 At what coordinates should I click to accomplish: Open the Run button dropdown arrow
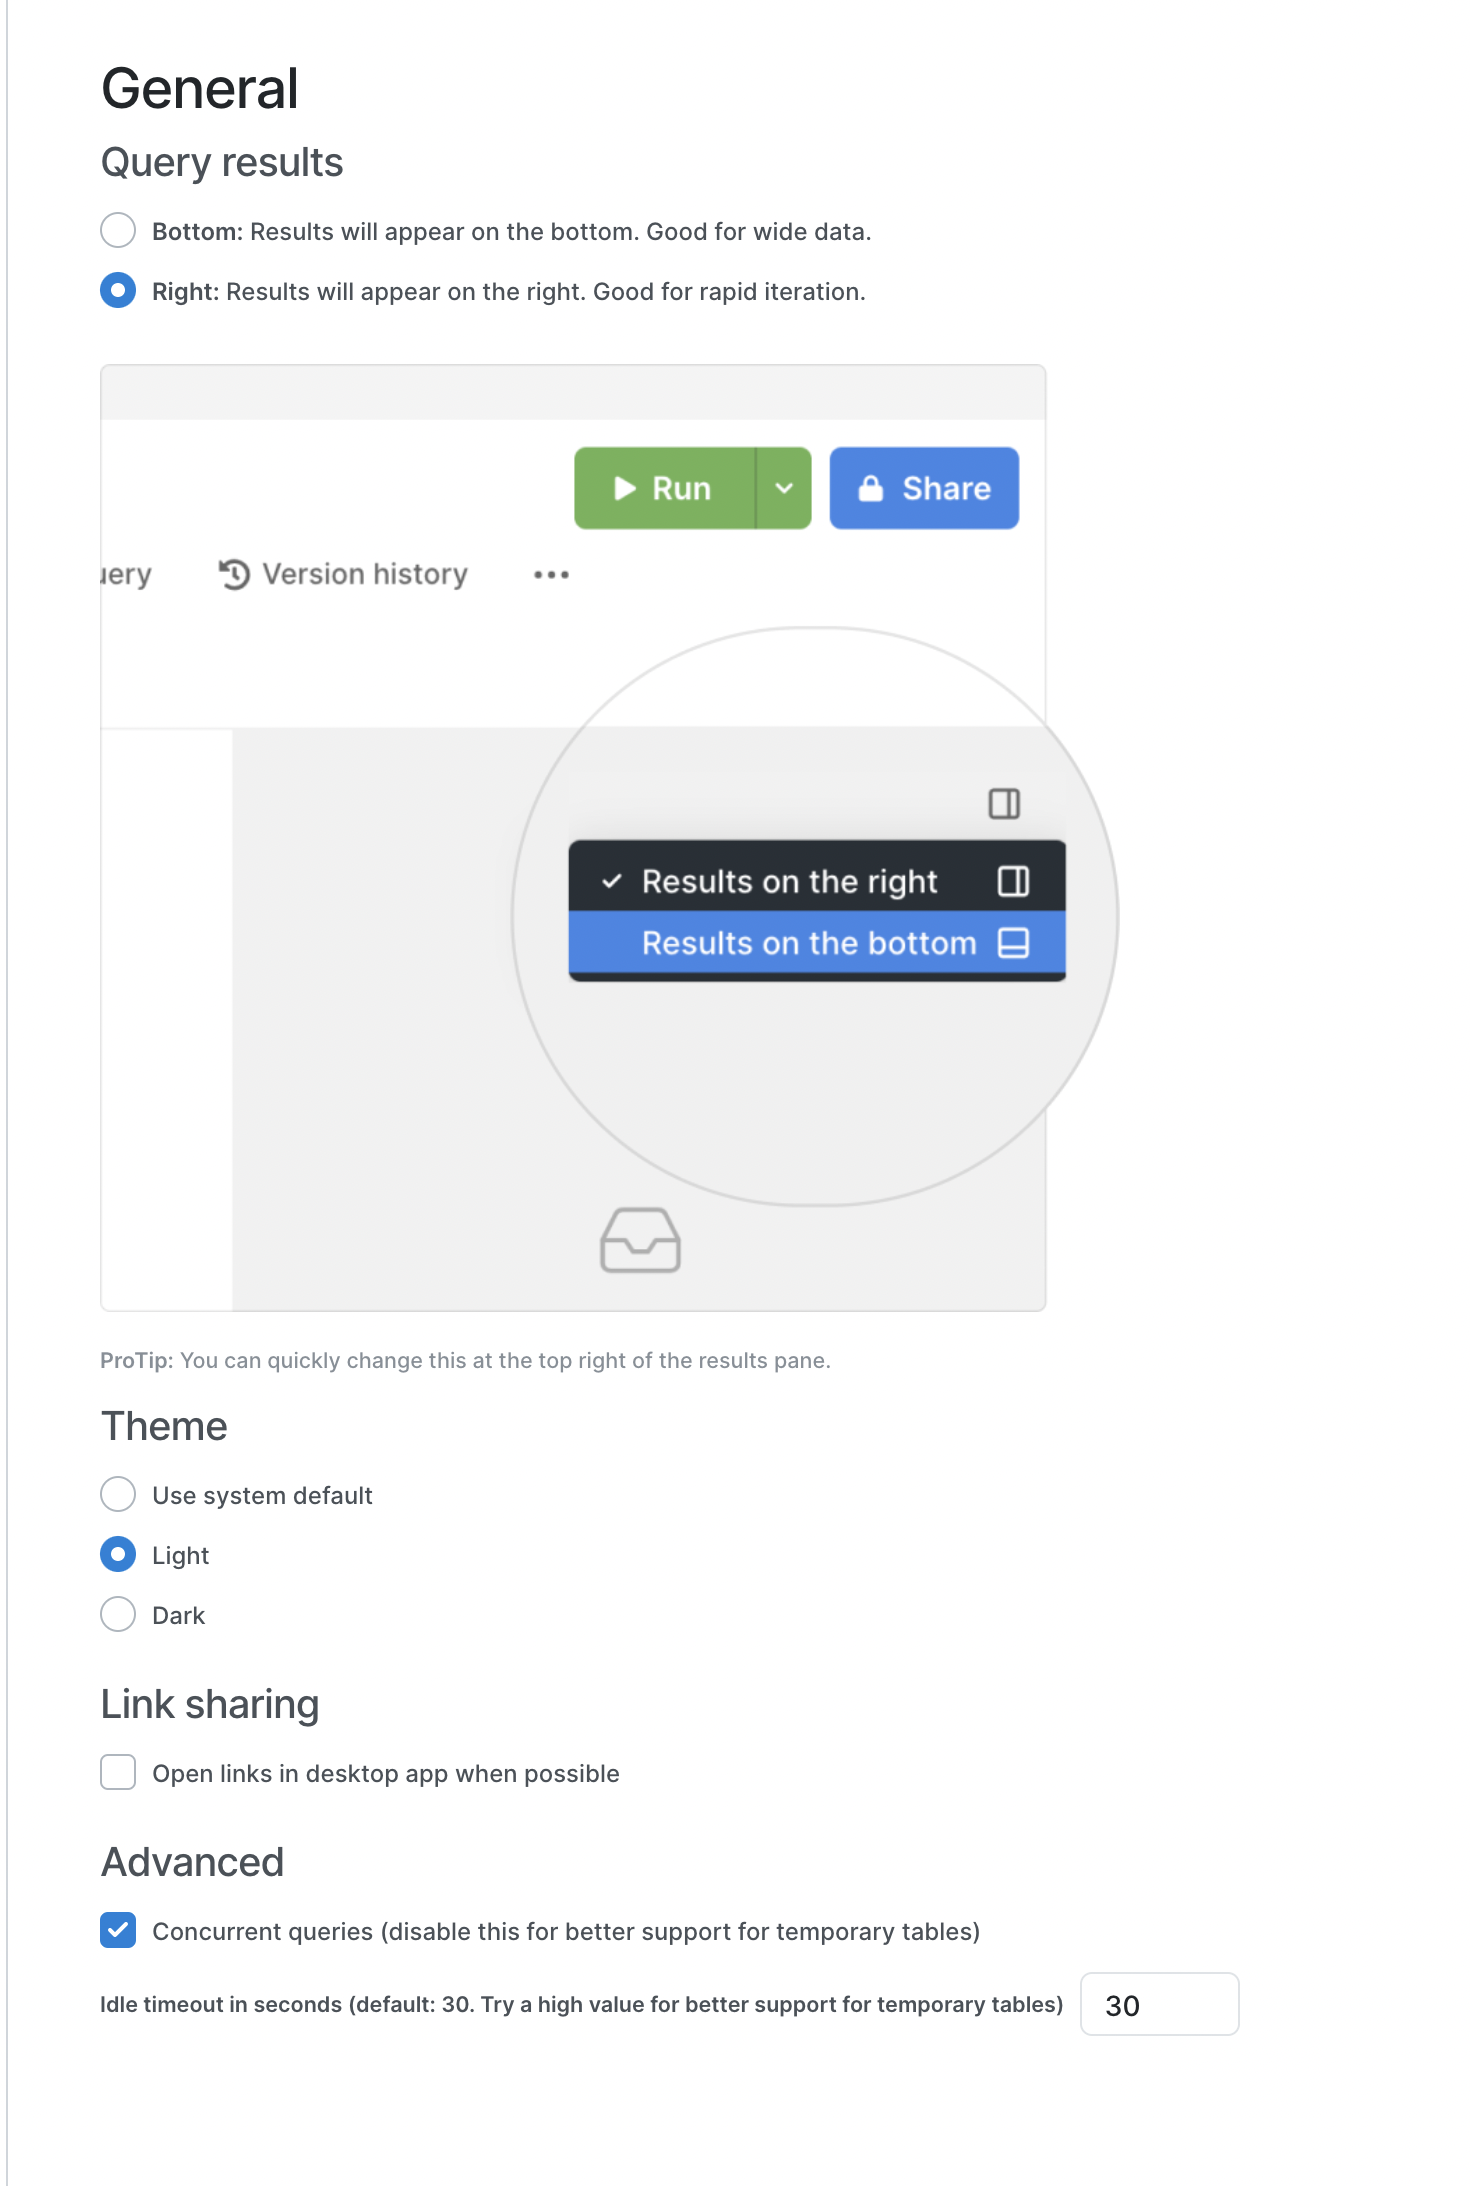pos(784,488)
